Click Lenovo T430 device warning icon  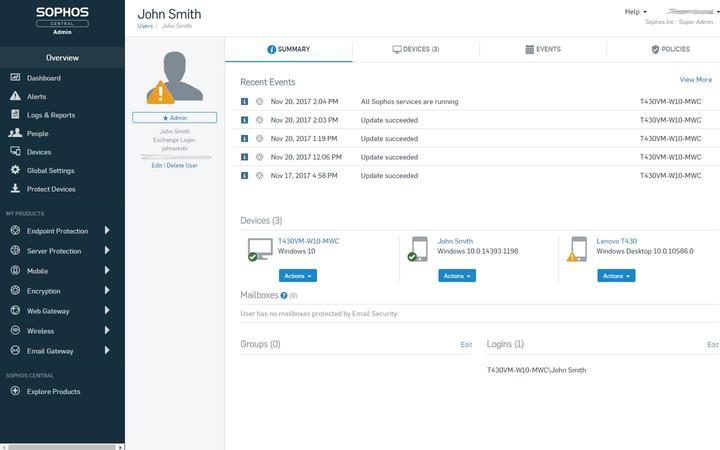pyautogui.click(x=577, y=249)
